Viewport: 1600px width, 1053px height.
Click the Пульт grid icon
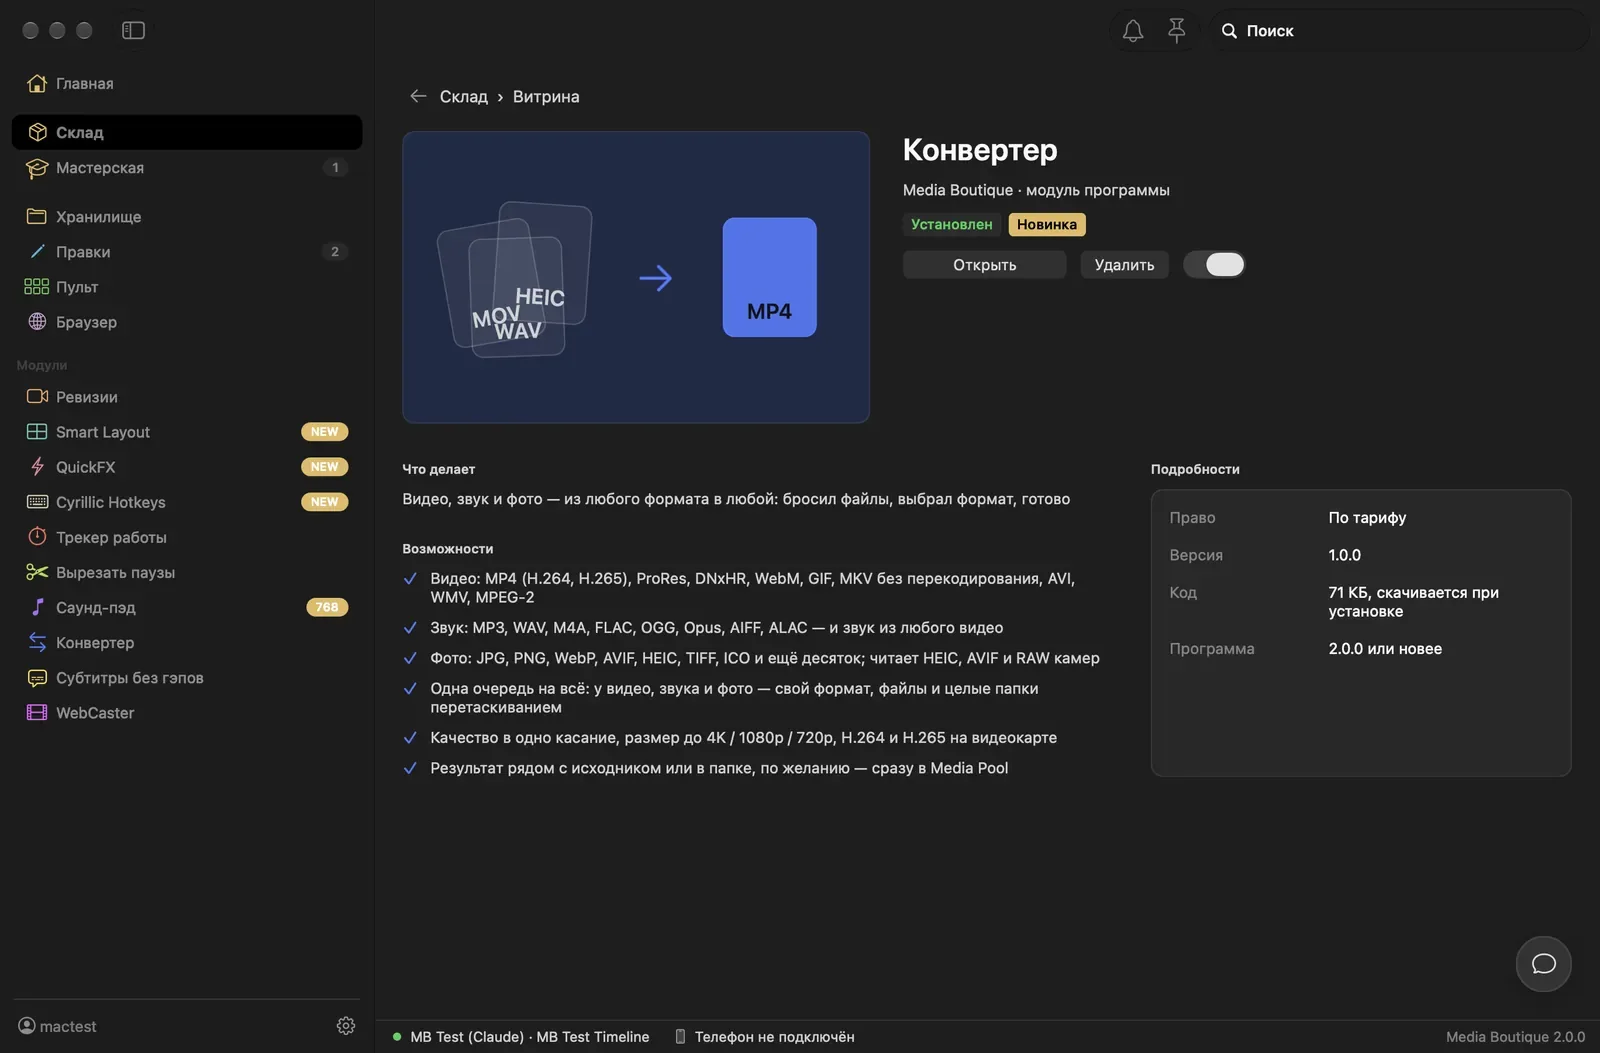(x=37, y=287)
